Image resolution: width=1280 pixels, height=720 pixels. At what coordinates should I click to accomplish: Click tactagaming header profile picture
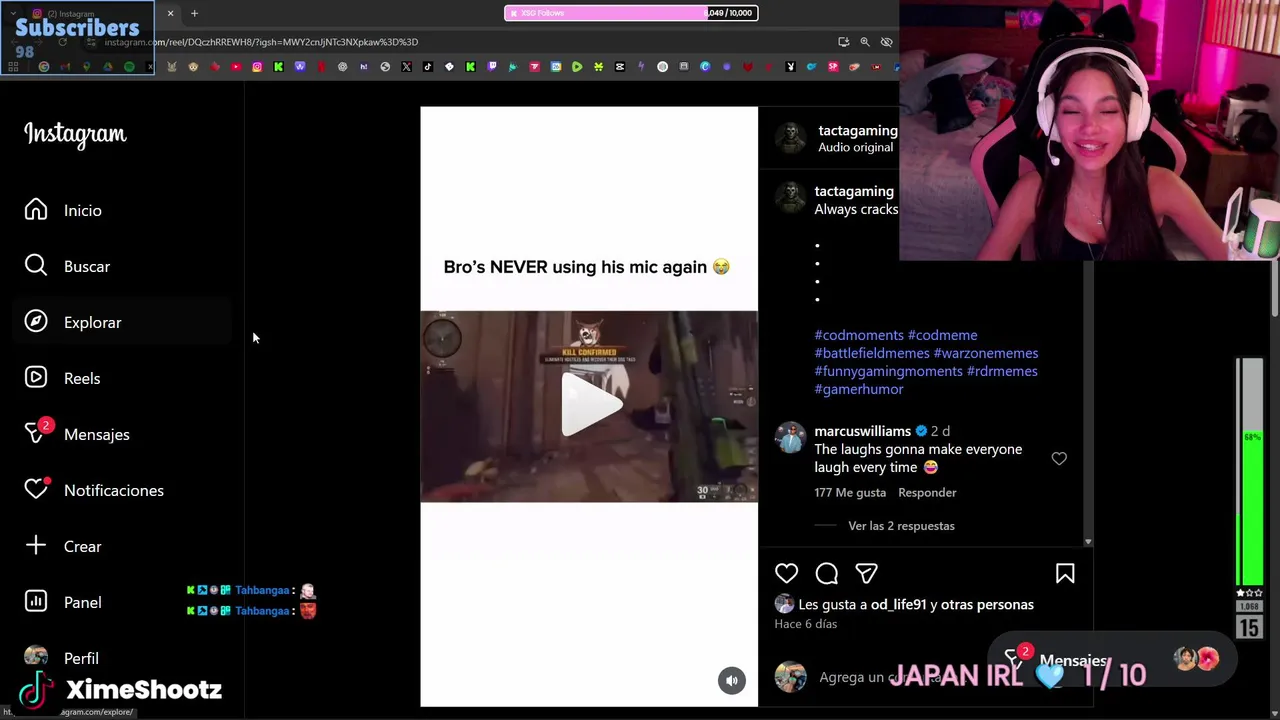[x=790, y=138]
